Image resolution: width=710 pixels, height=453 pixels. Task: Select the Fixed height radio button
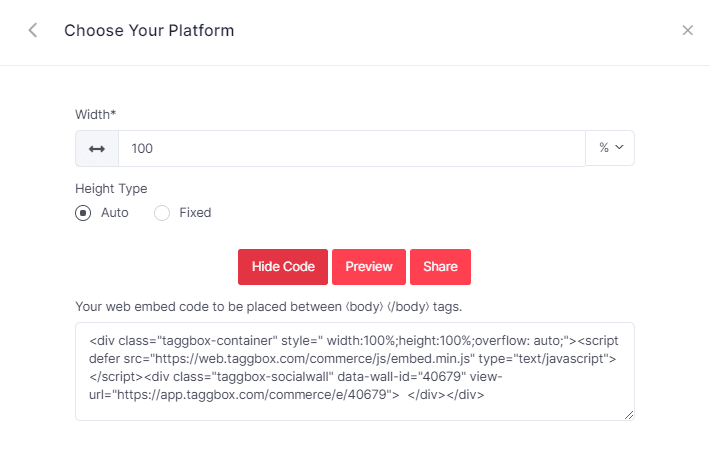162,212
